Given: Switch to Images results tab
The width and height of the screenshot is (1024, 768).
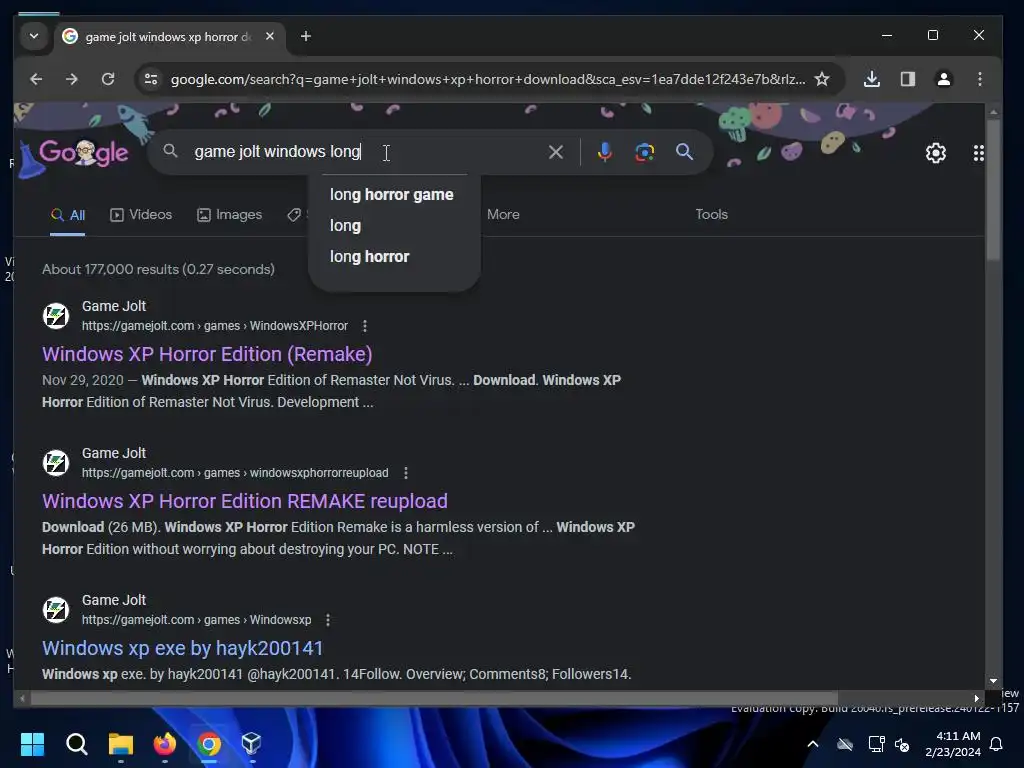Looking at the screenshot, I should pyautogui.click(x=229, y=215).
